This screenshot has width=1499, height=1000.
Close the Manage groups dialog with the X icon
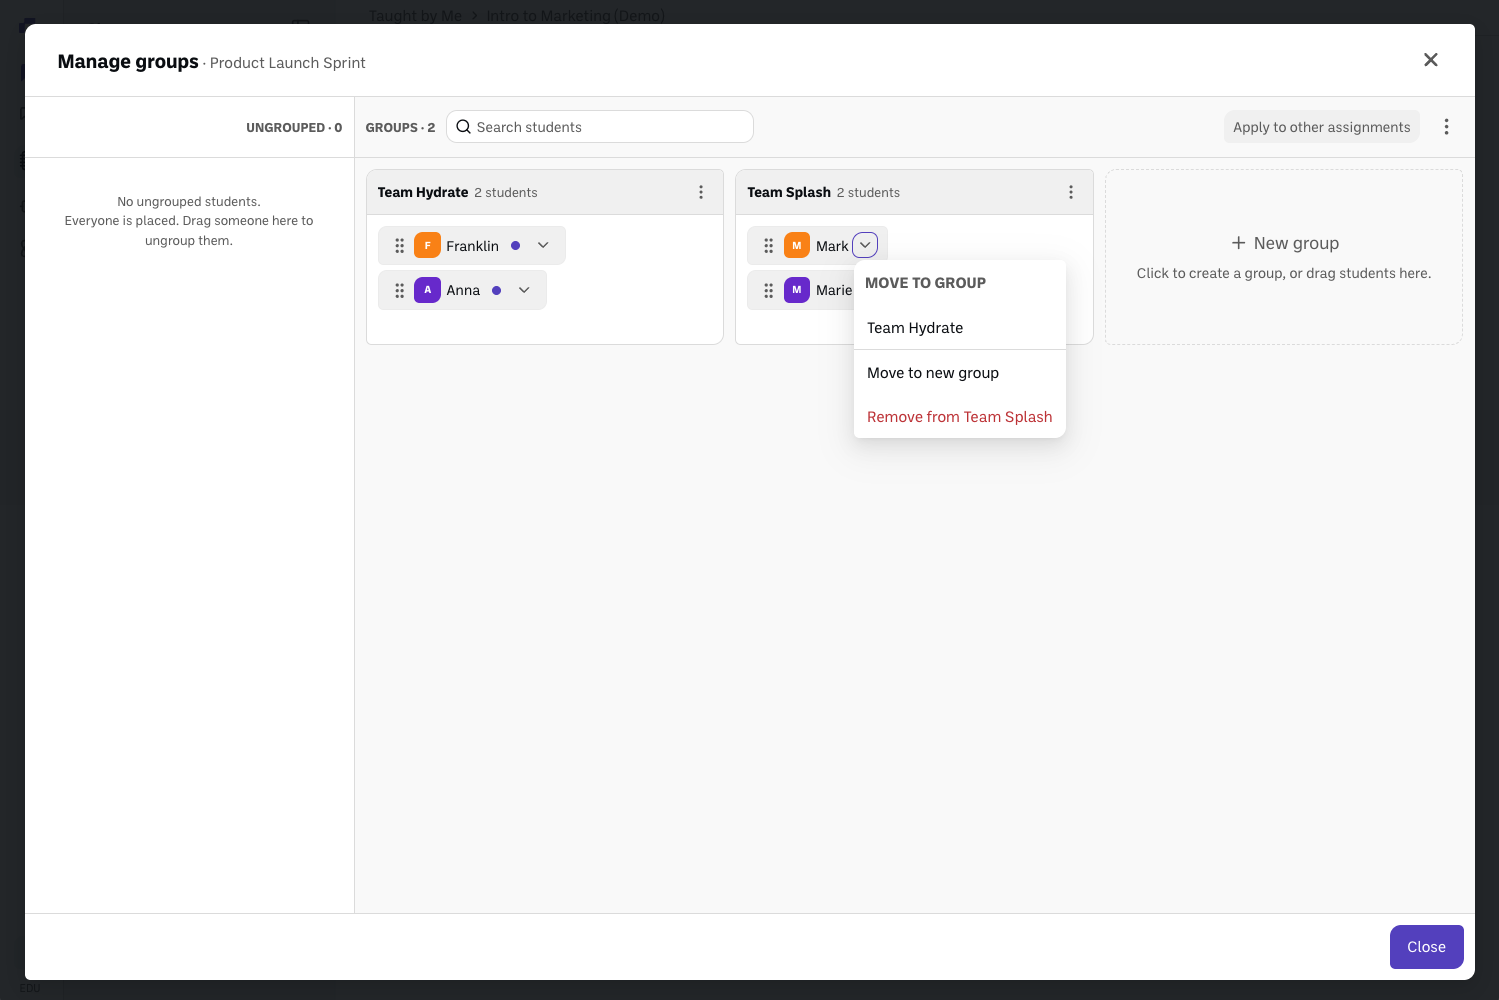tap(1431, 60)
